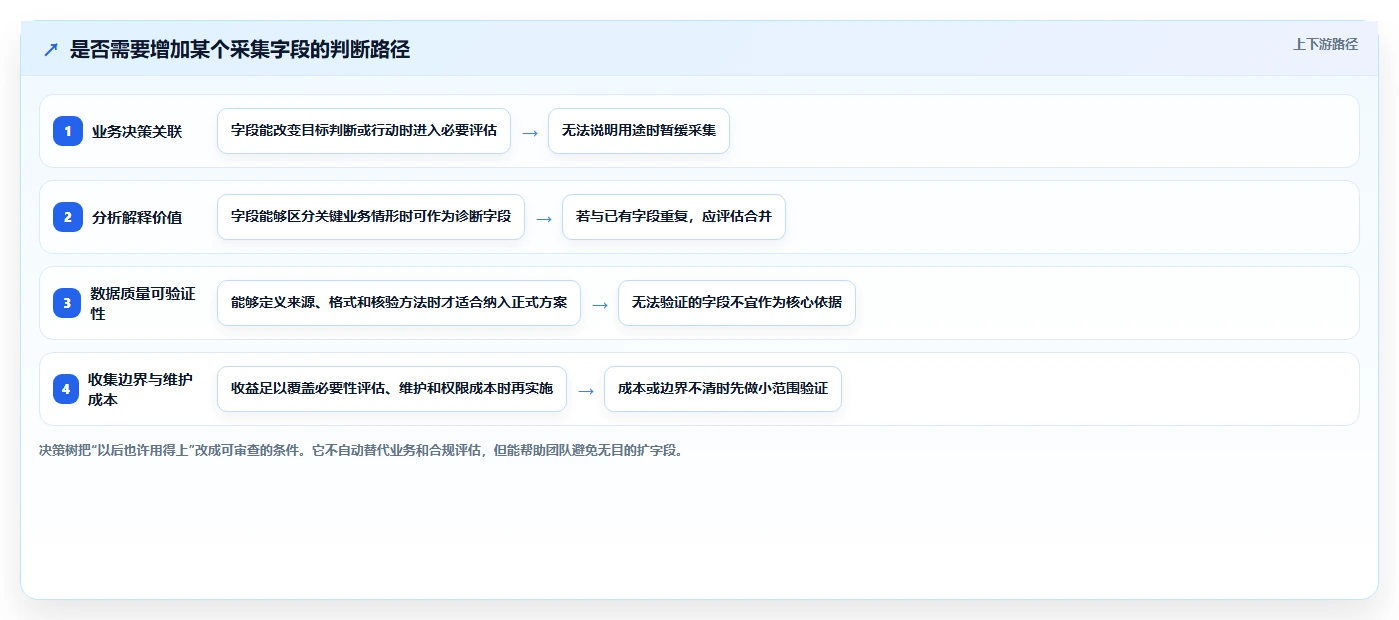The height and width of the screenshot is (620, 1399).
Task: Click the footnote text starting with 决策树把
Action: (x=363, y=450)
